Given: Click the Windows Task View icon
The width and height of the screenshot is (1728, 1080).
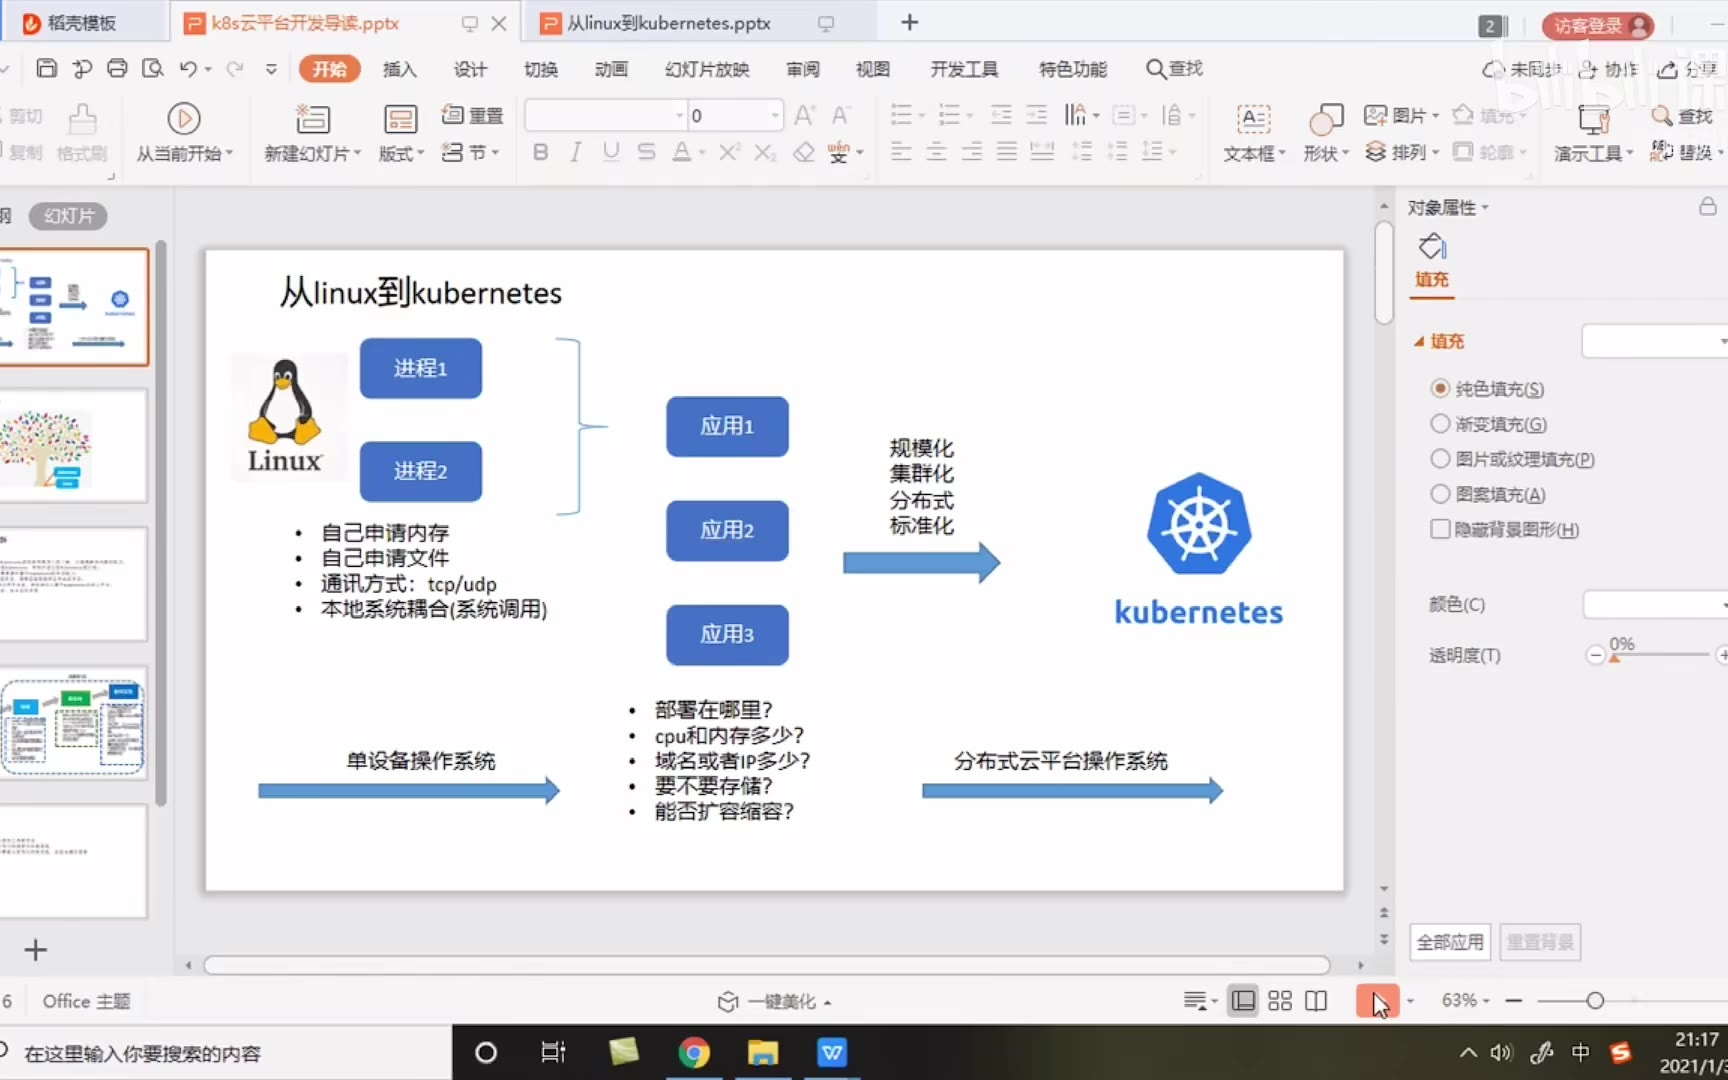Looking at the screenshot, I should click(553, 1052).
